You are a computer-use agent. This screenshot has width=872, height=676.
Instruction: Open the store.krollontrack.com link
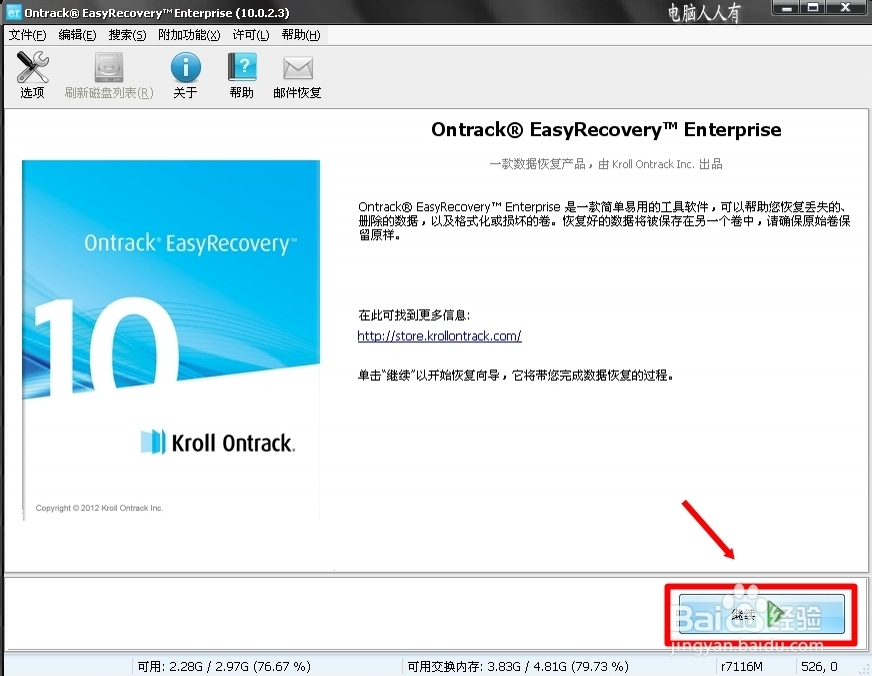(439, 336)
